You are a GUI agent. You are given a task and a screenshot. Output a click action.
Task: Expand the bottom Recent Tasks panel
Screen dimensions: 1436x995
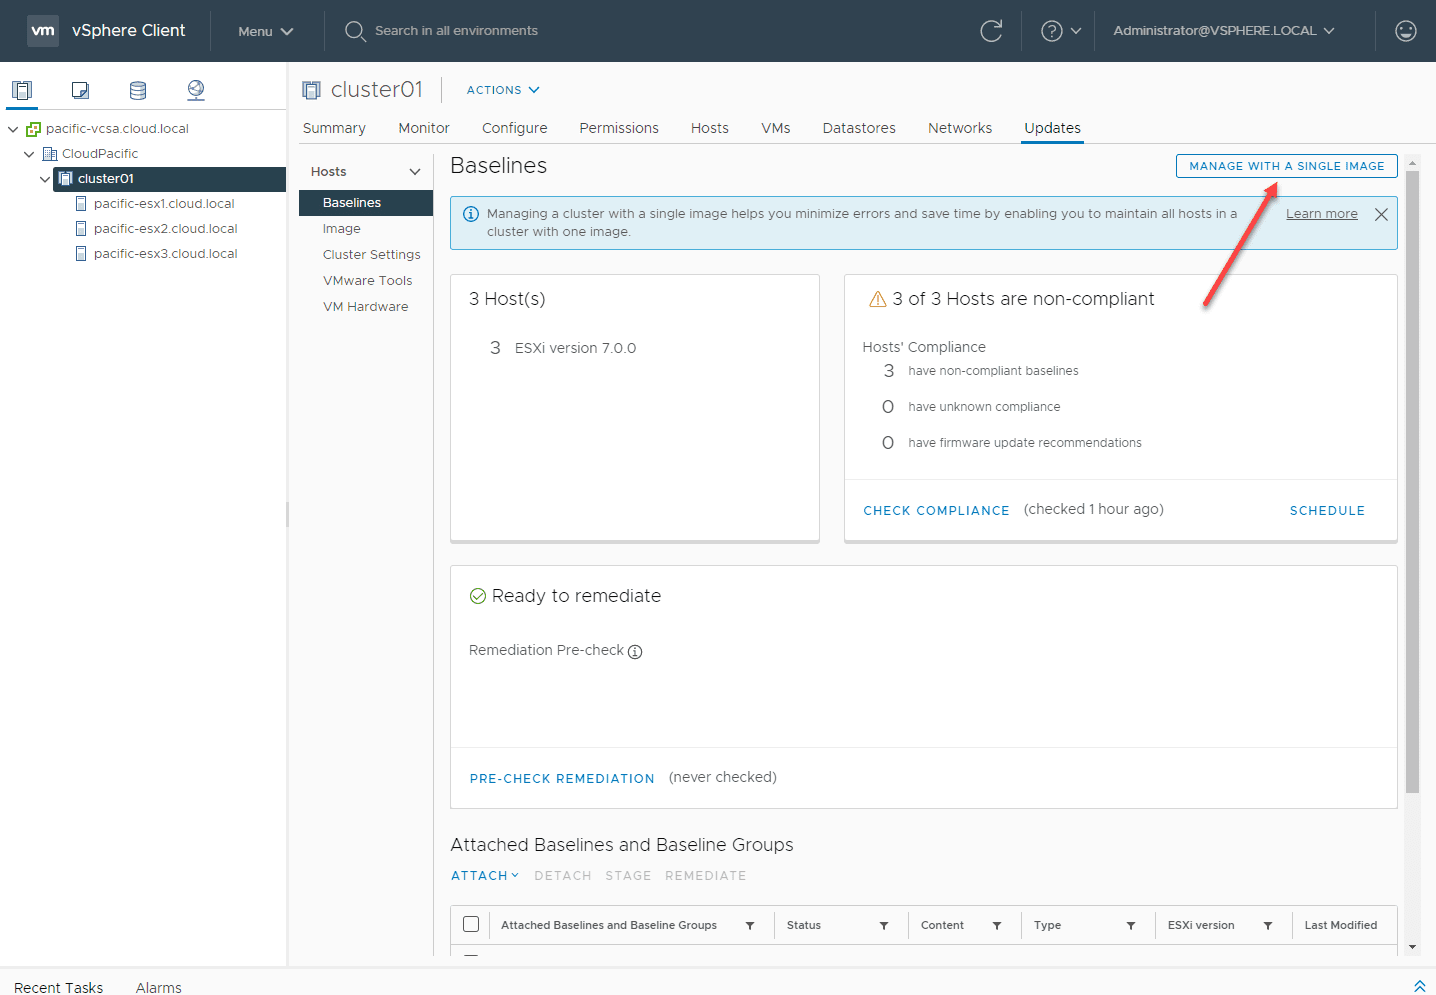[1420, 986]
